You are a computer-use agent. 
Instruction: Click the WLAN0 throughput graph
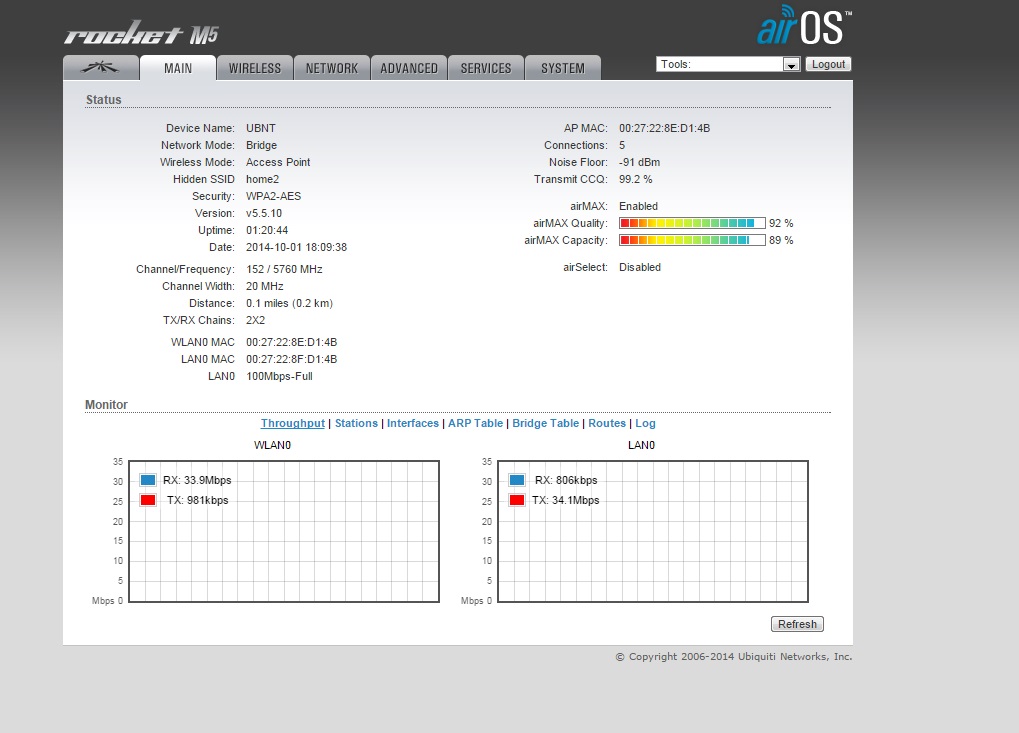[284, 532]
